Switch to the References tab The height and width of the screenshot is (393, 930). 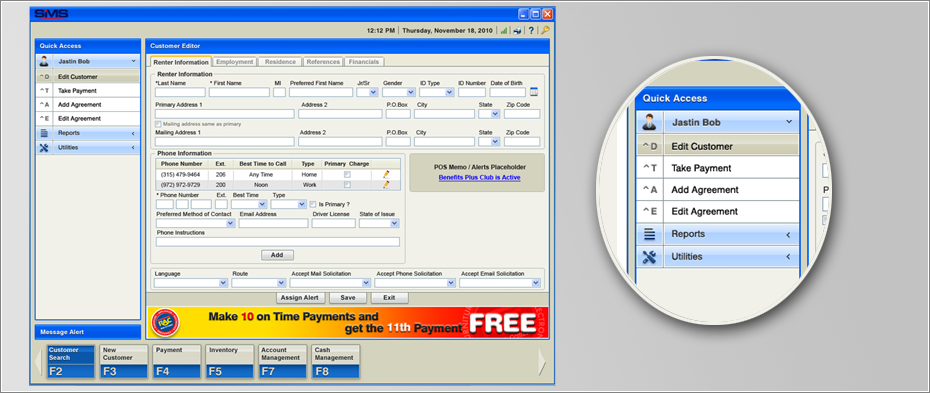tap(323, 62)
